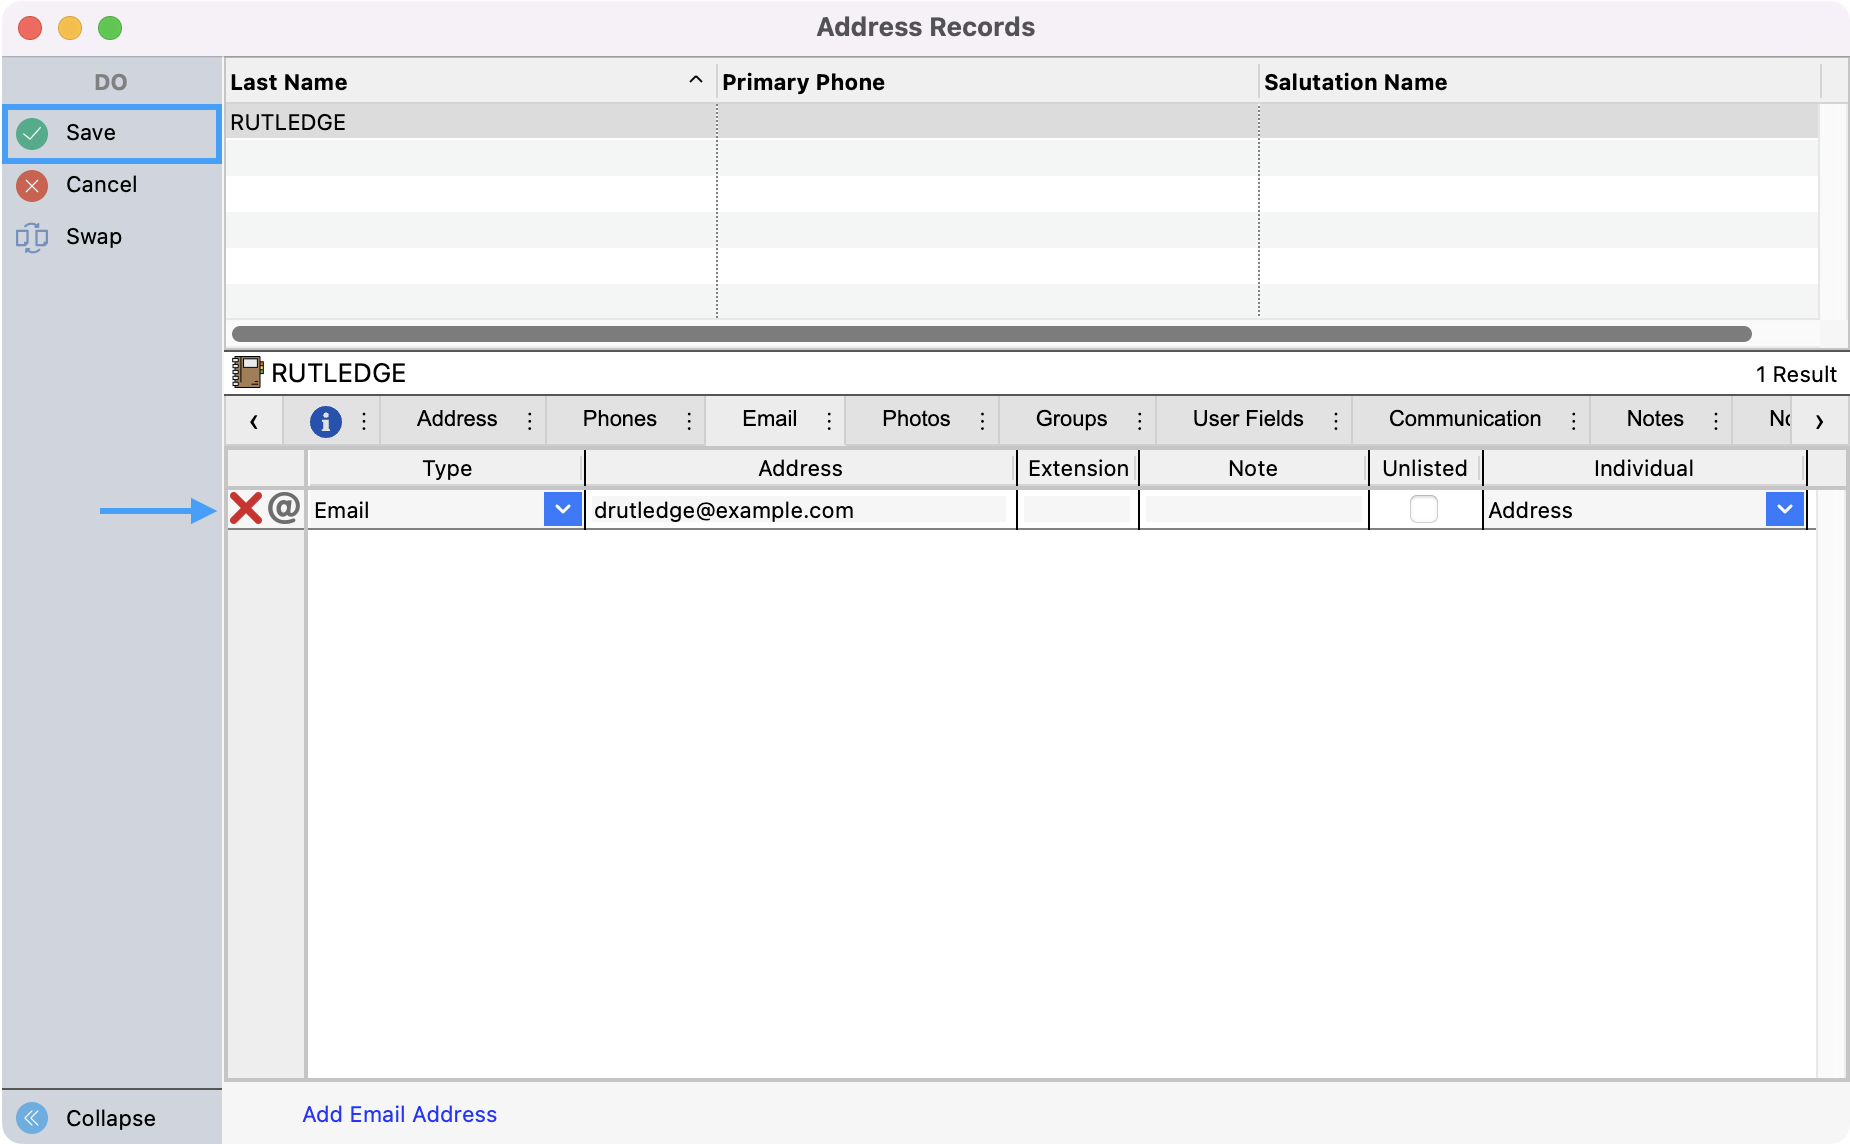Viewport: 1850px width, 1144px height.
Task: Open the User Fields tab
Action: 1247,419
